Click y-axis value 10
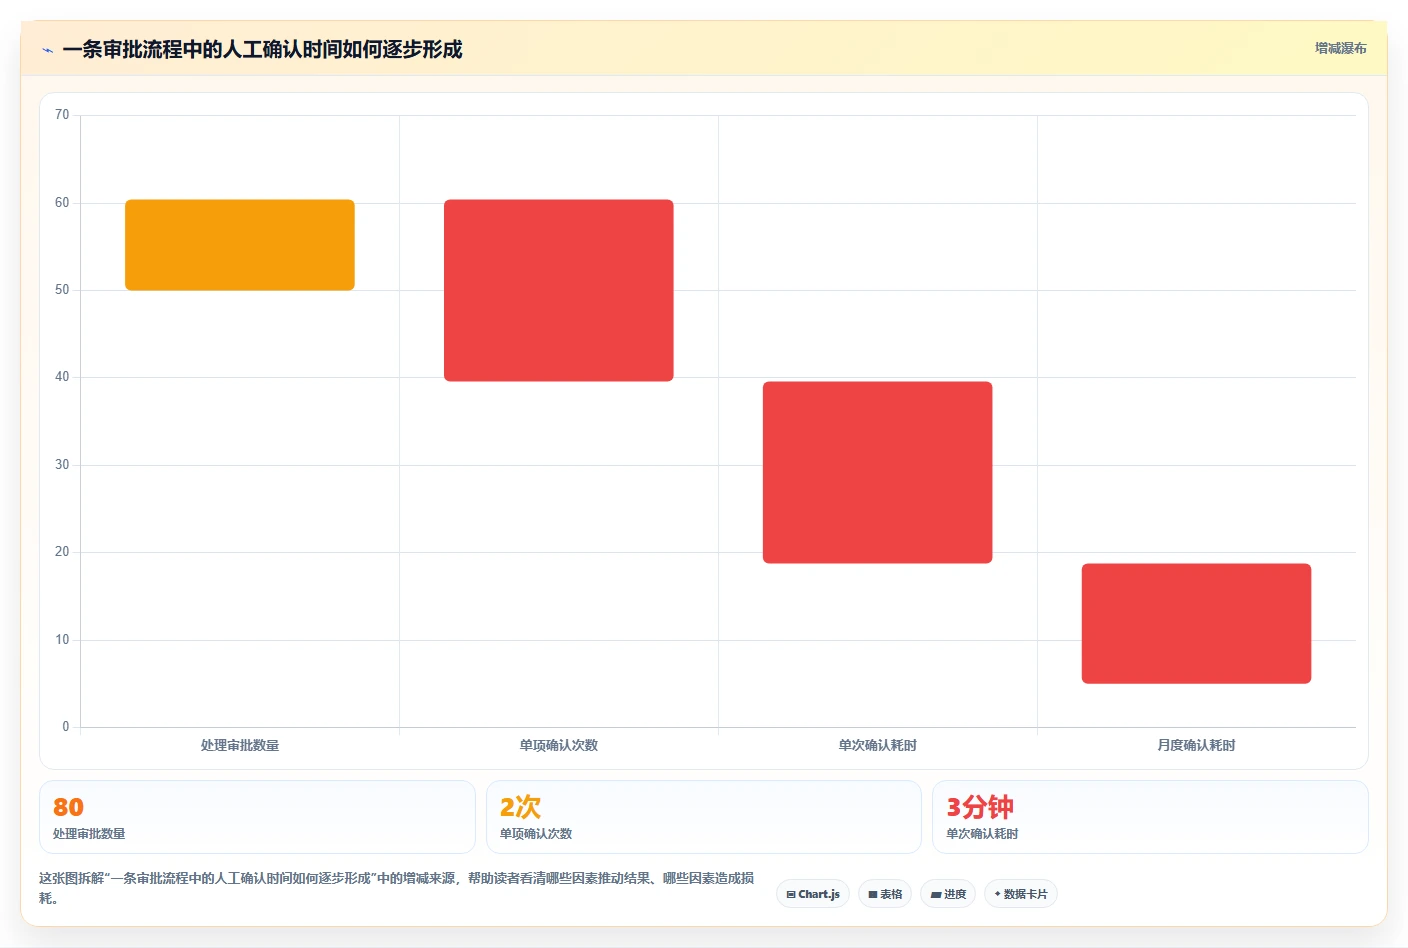This screenshot has width=1408, height=948. coord(62,640)
